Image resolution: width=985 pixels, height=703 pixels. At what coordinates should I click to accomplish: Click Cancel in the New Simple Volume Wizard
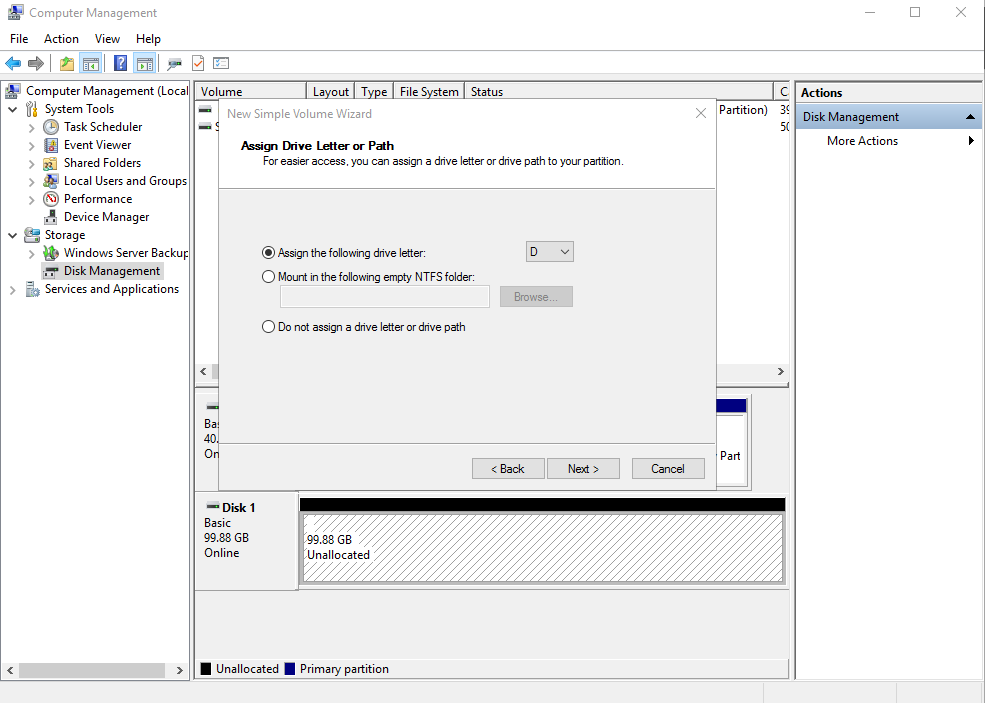tap(668, 469)
